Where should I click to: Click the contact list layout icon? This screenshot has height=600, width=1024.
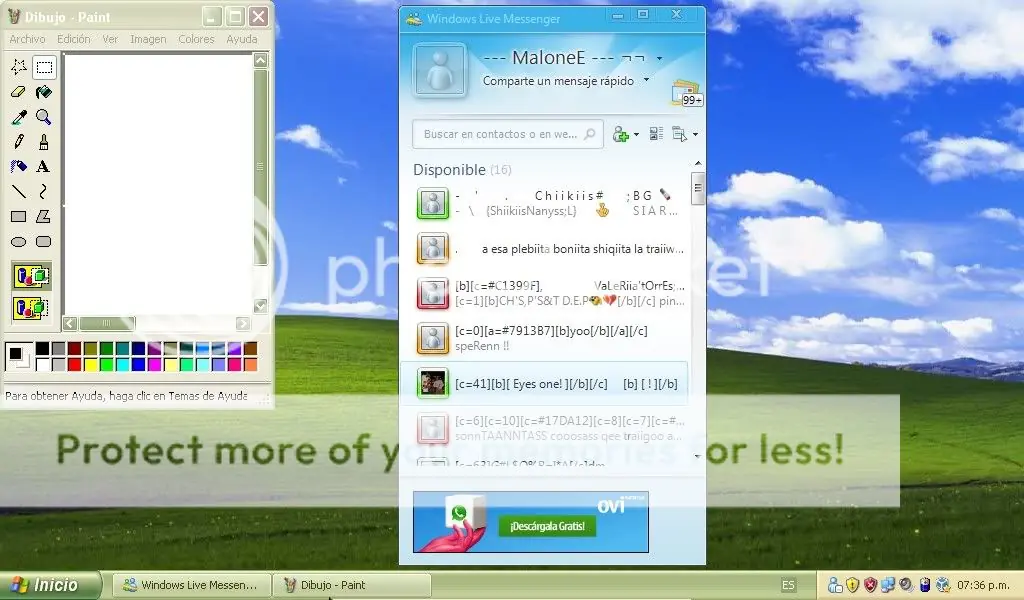(656, 134)
